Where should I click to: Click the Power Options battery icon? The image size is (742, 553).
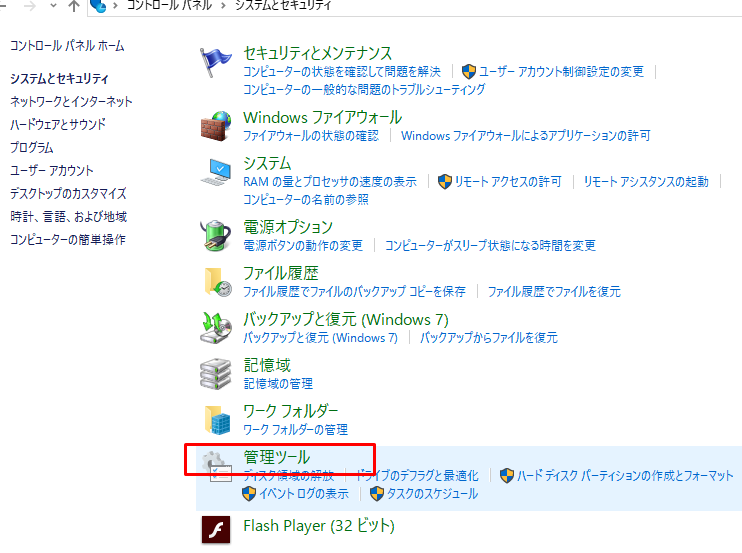(215, 235)
